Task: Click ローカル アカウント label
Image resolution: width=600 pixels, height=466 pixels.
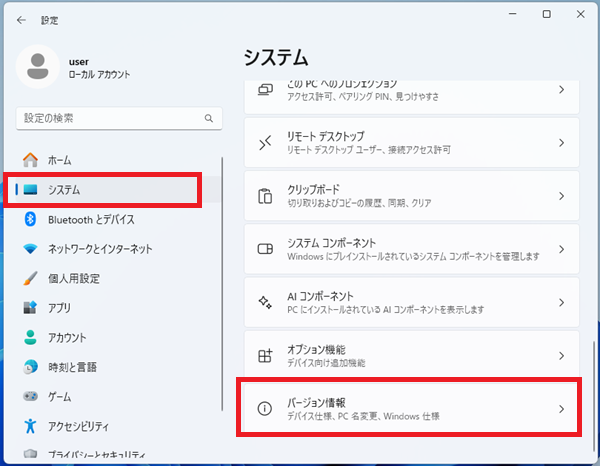Action: pyautogui.click(x=99, y=74)
